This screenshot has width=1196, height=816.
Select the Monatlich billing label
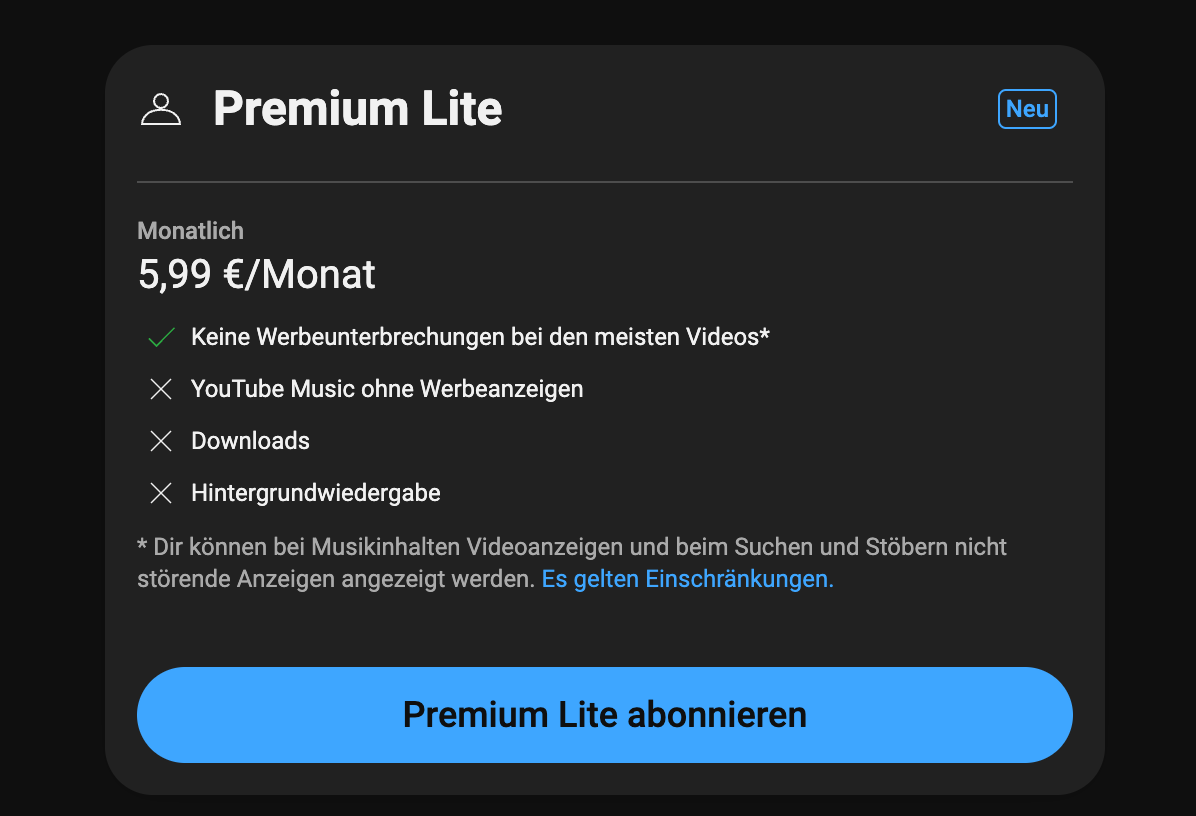pyautogui.click(x=191, y=230)
